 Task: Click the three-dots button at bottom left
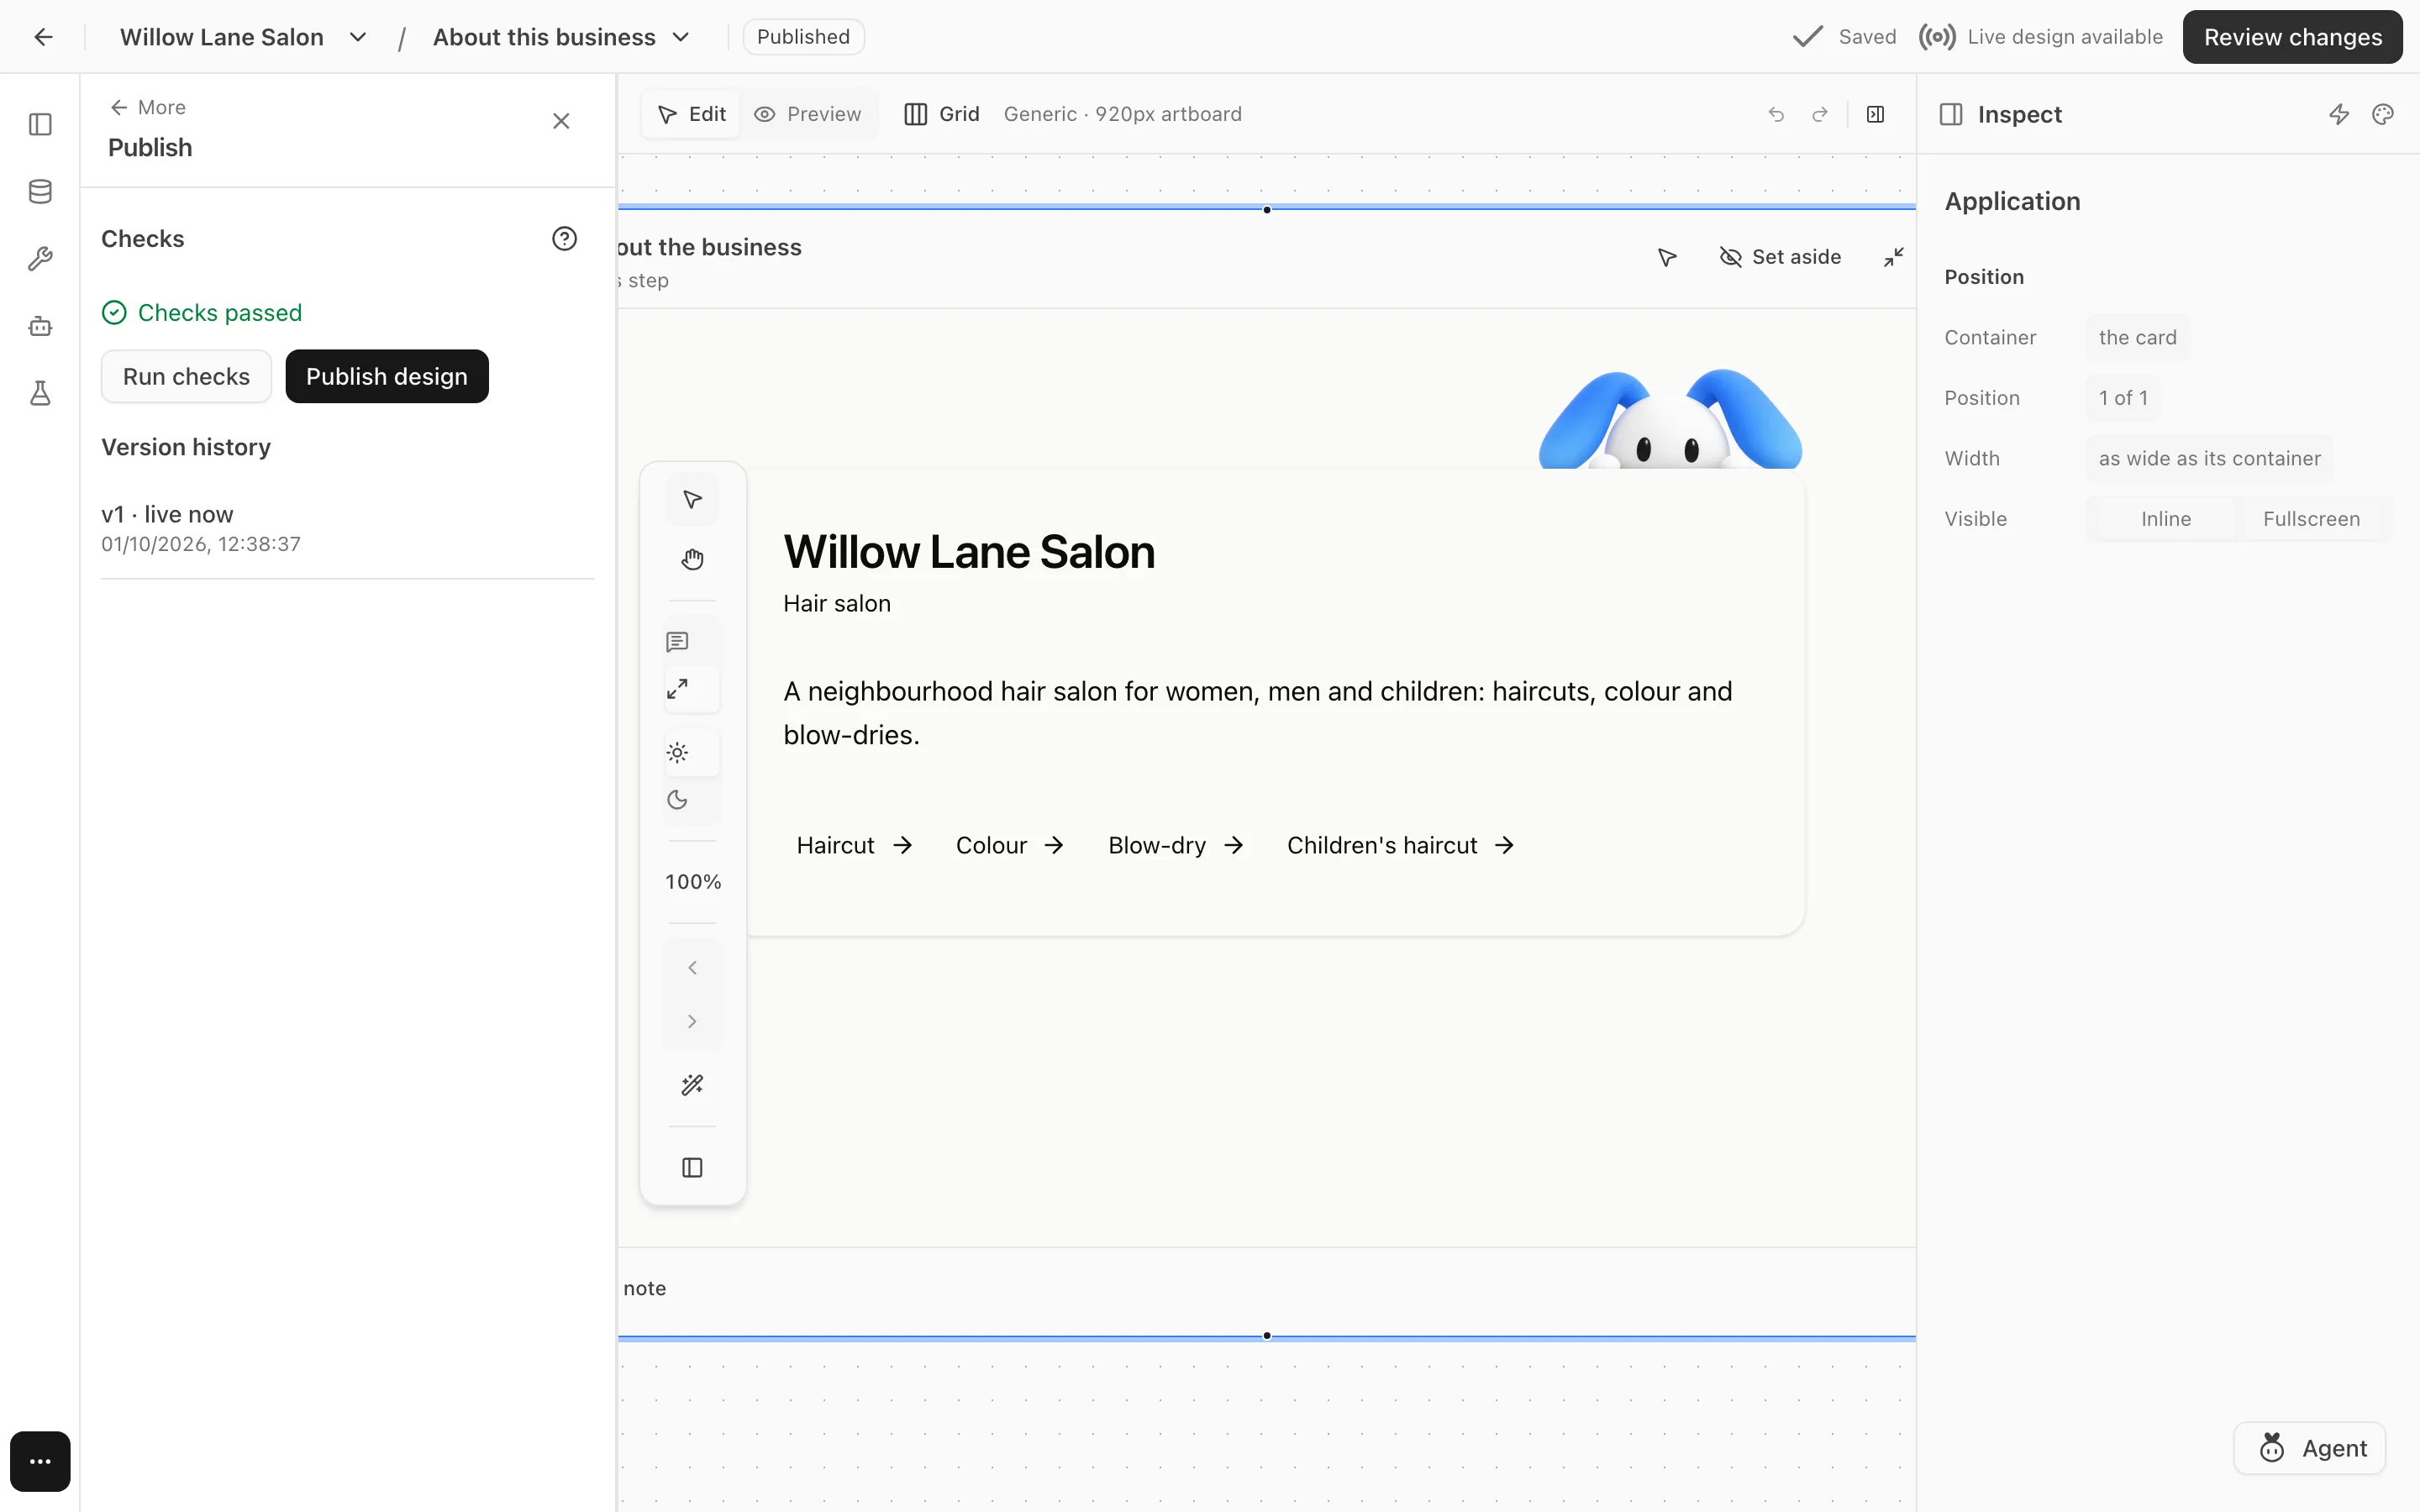coord(40,1461)
